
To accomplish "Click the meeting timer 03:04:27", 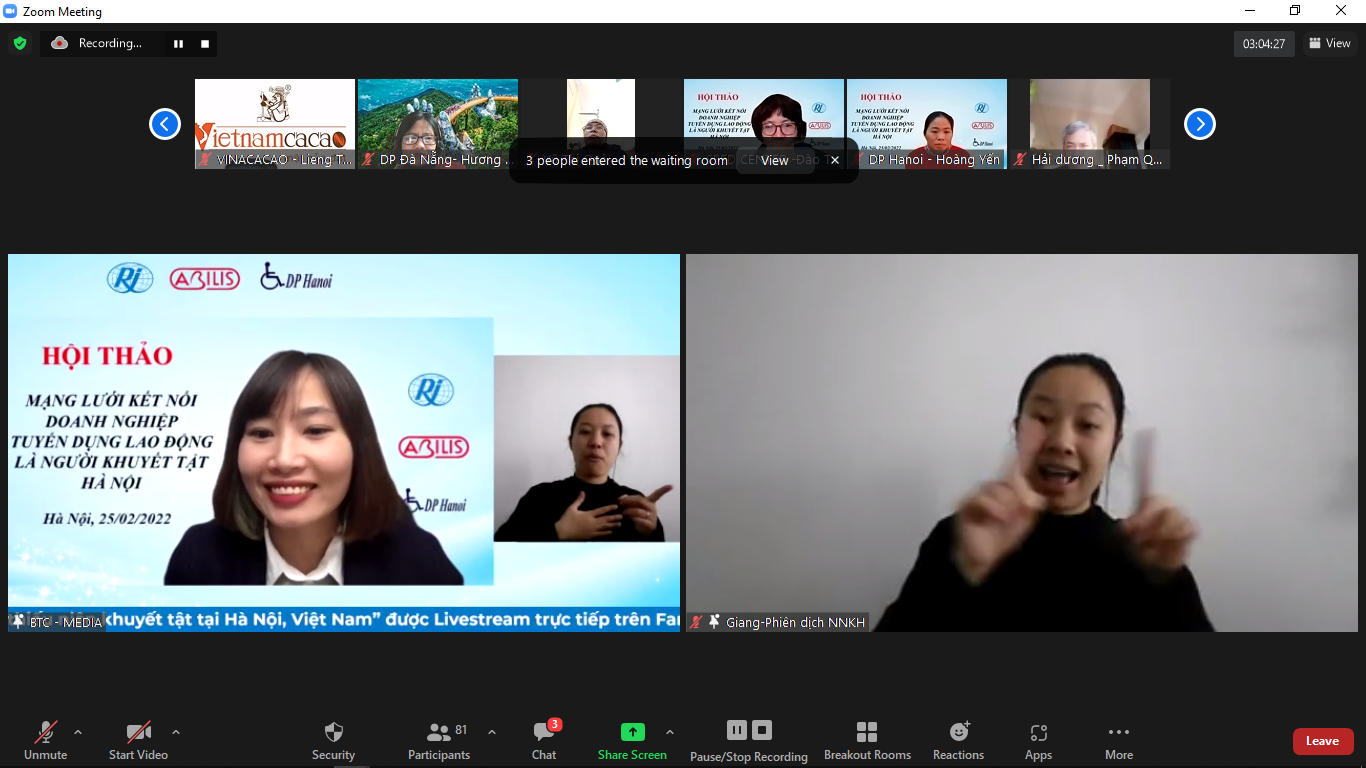I will (1264, 44).
